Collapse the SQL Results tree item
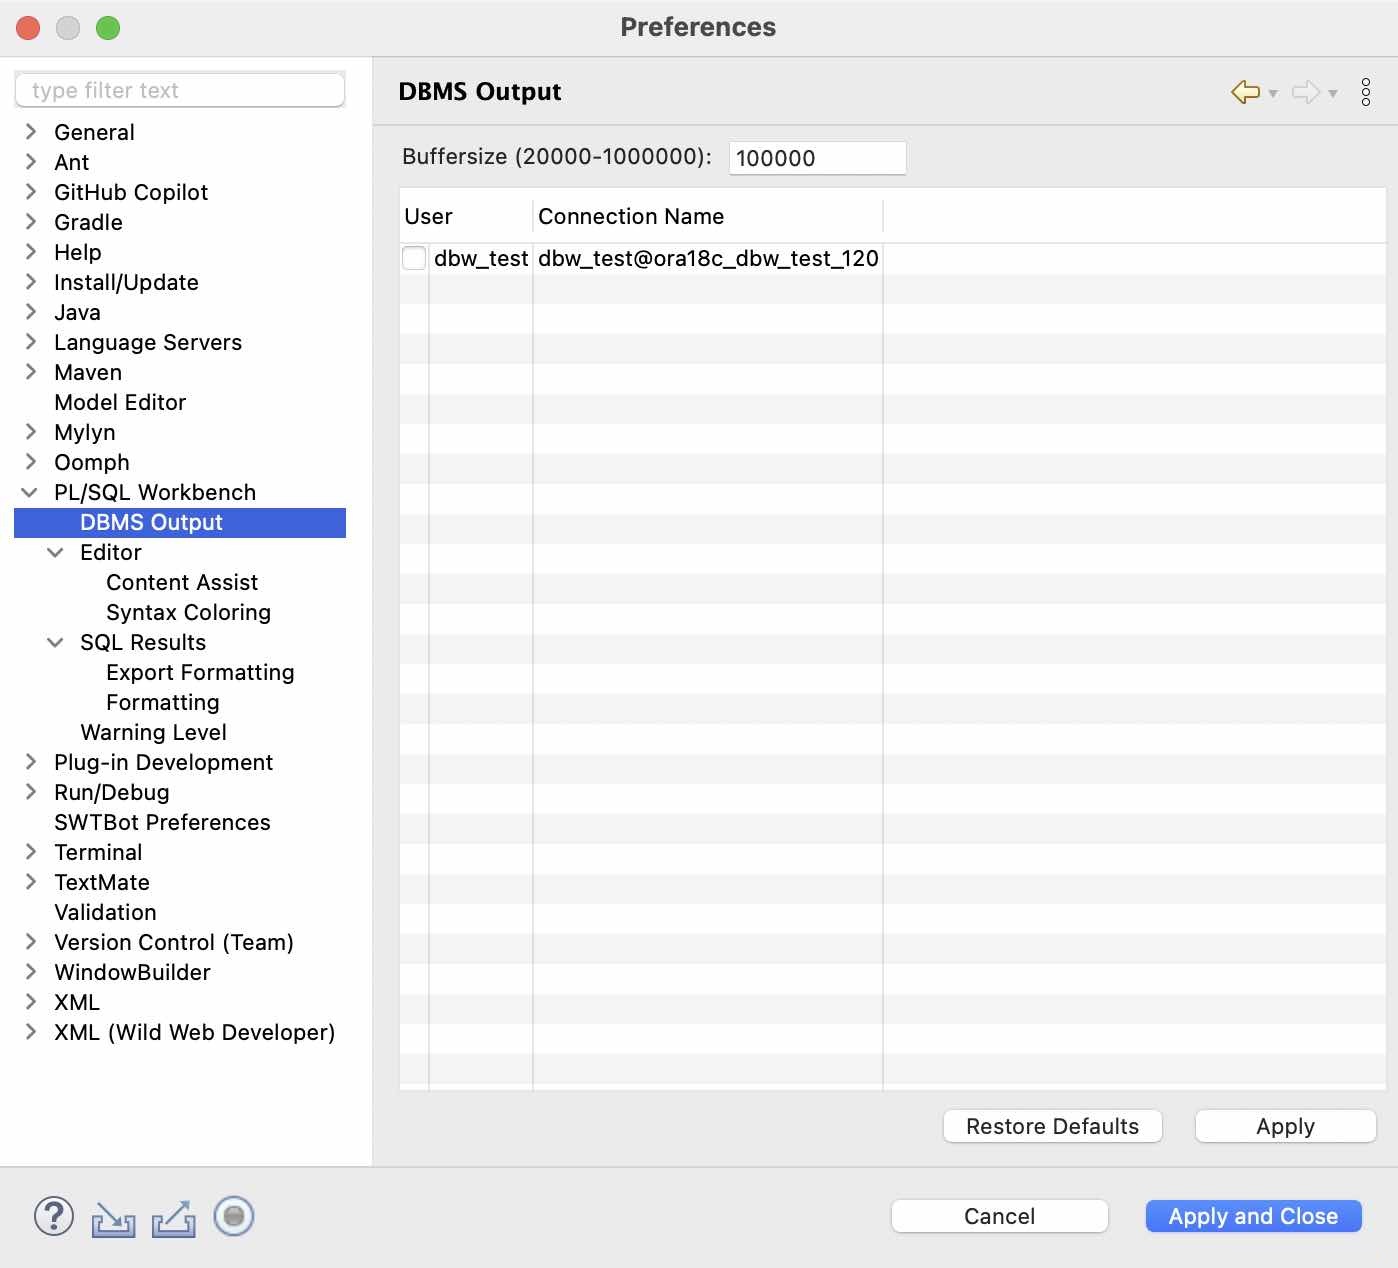The image size is (1398, 1268). (56, 642)
